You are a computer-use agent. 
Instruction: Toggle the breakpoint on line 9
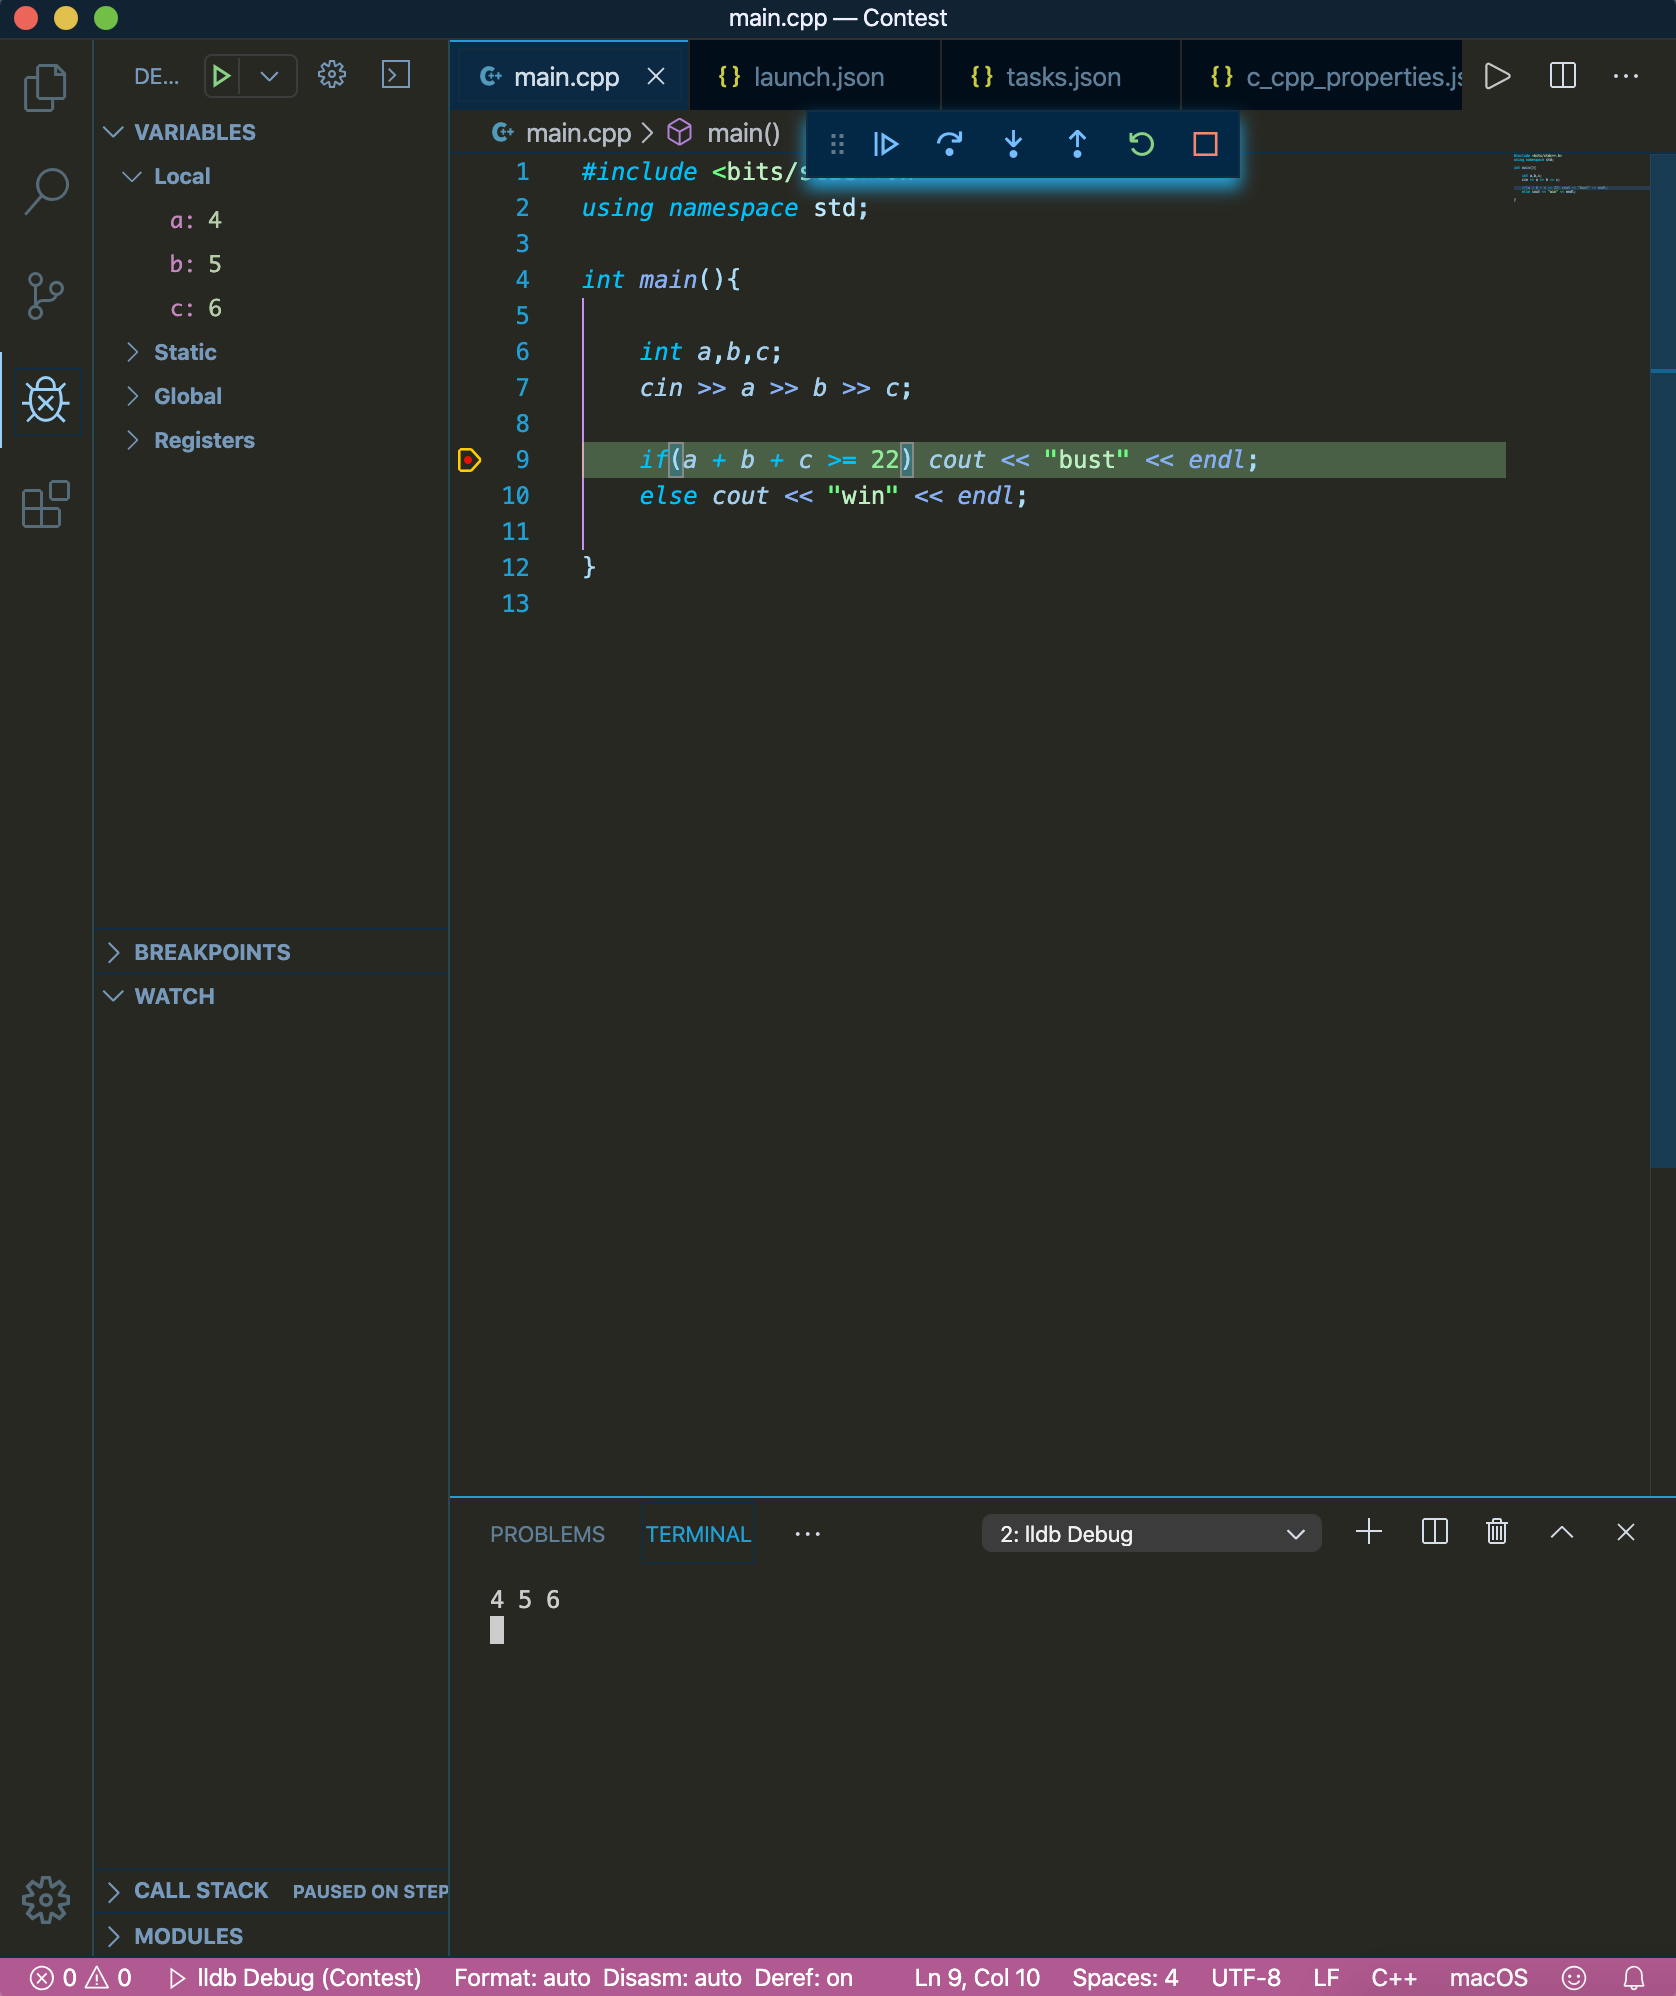point(469,460)
